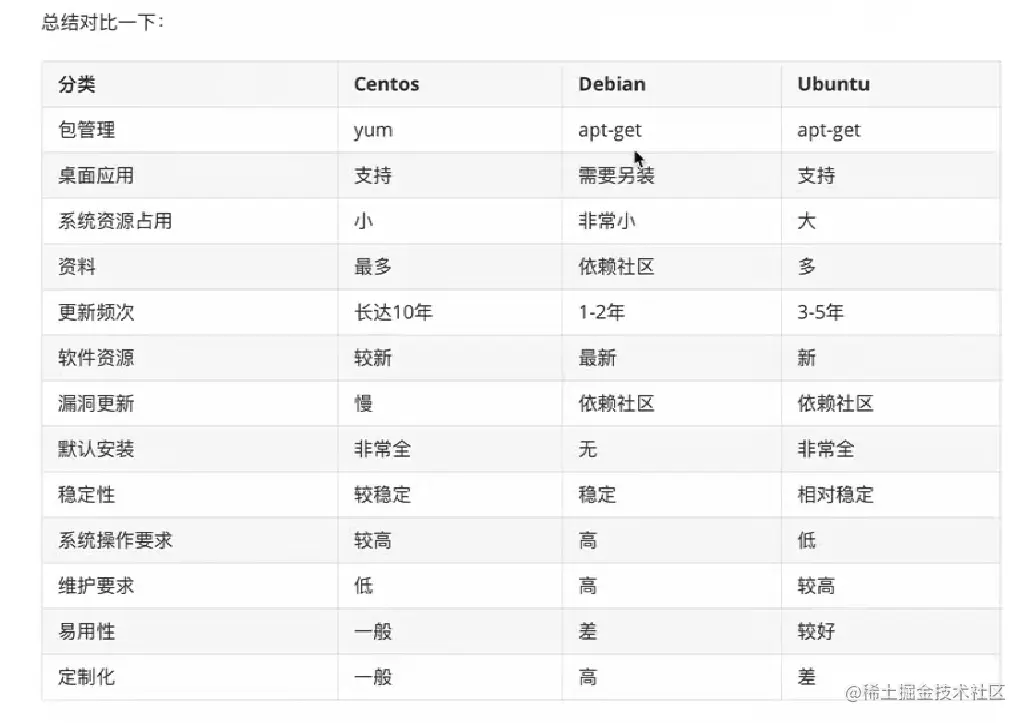
Task: Click the yum cell under Centos
Action: pyautogui.click(x=373, y=130)
